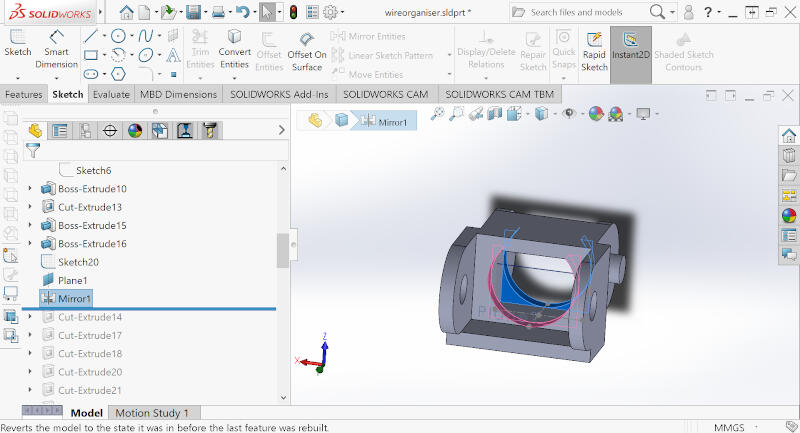This screenshot has height=433, width=800.
Task: Open the SOLIDWORKS logo menu
Action: [50, 13]
